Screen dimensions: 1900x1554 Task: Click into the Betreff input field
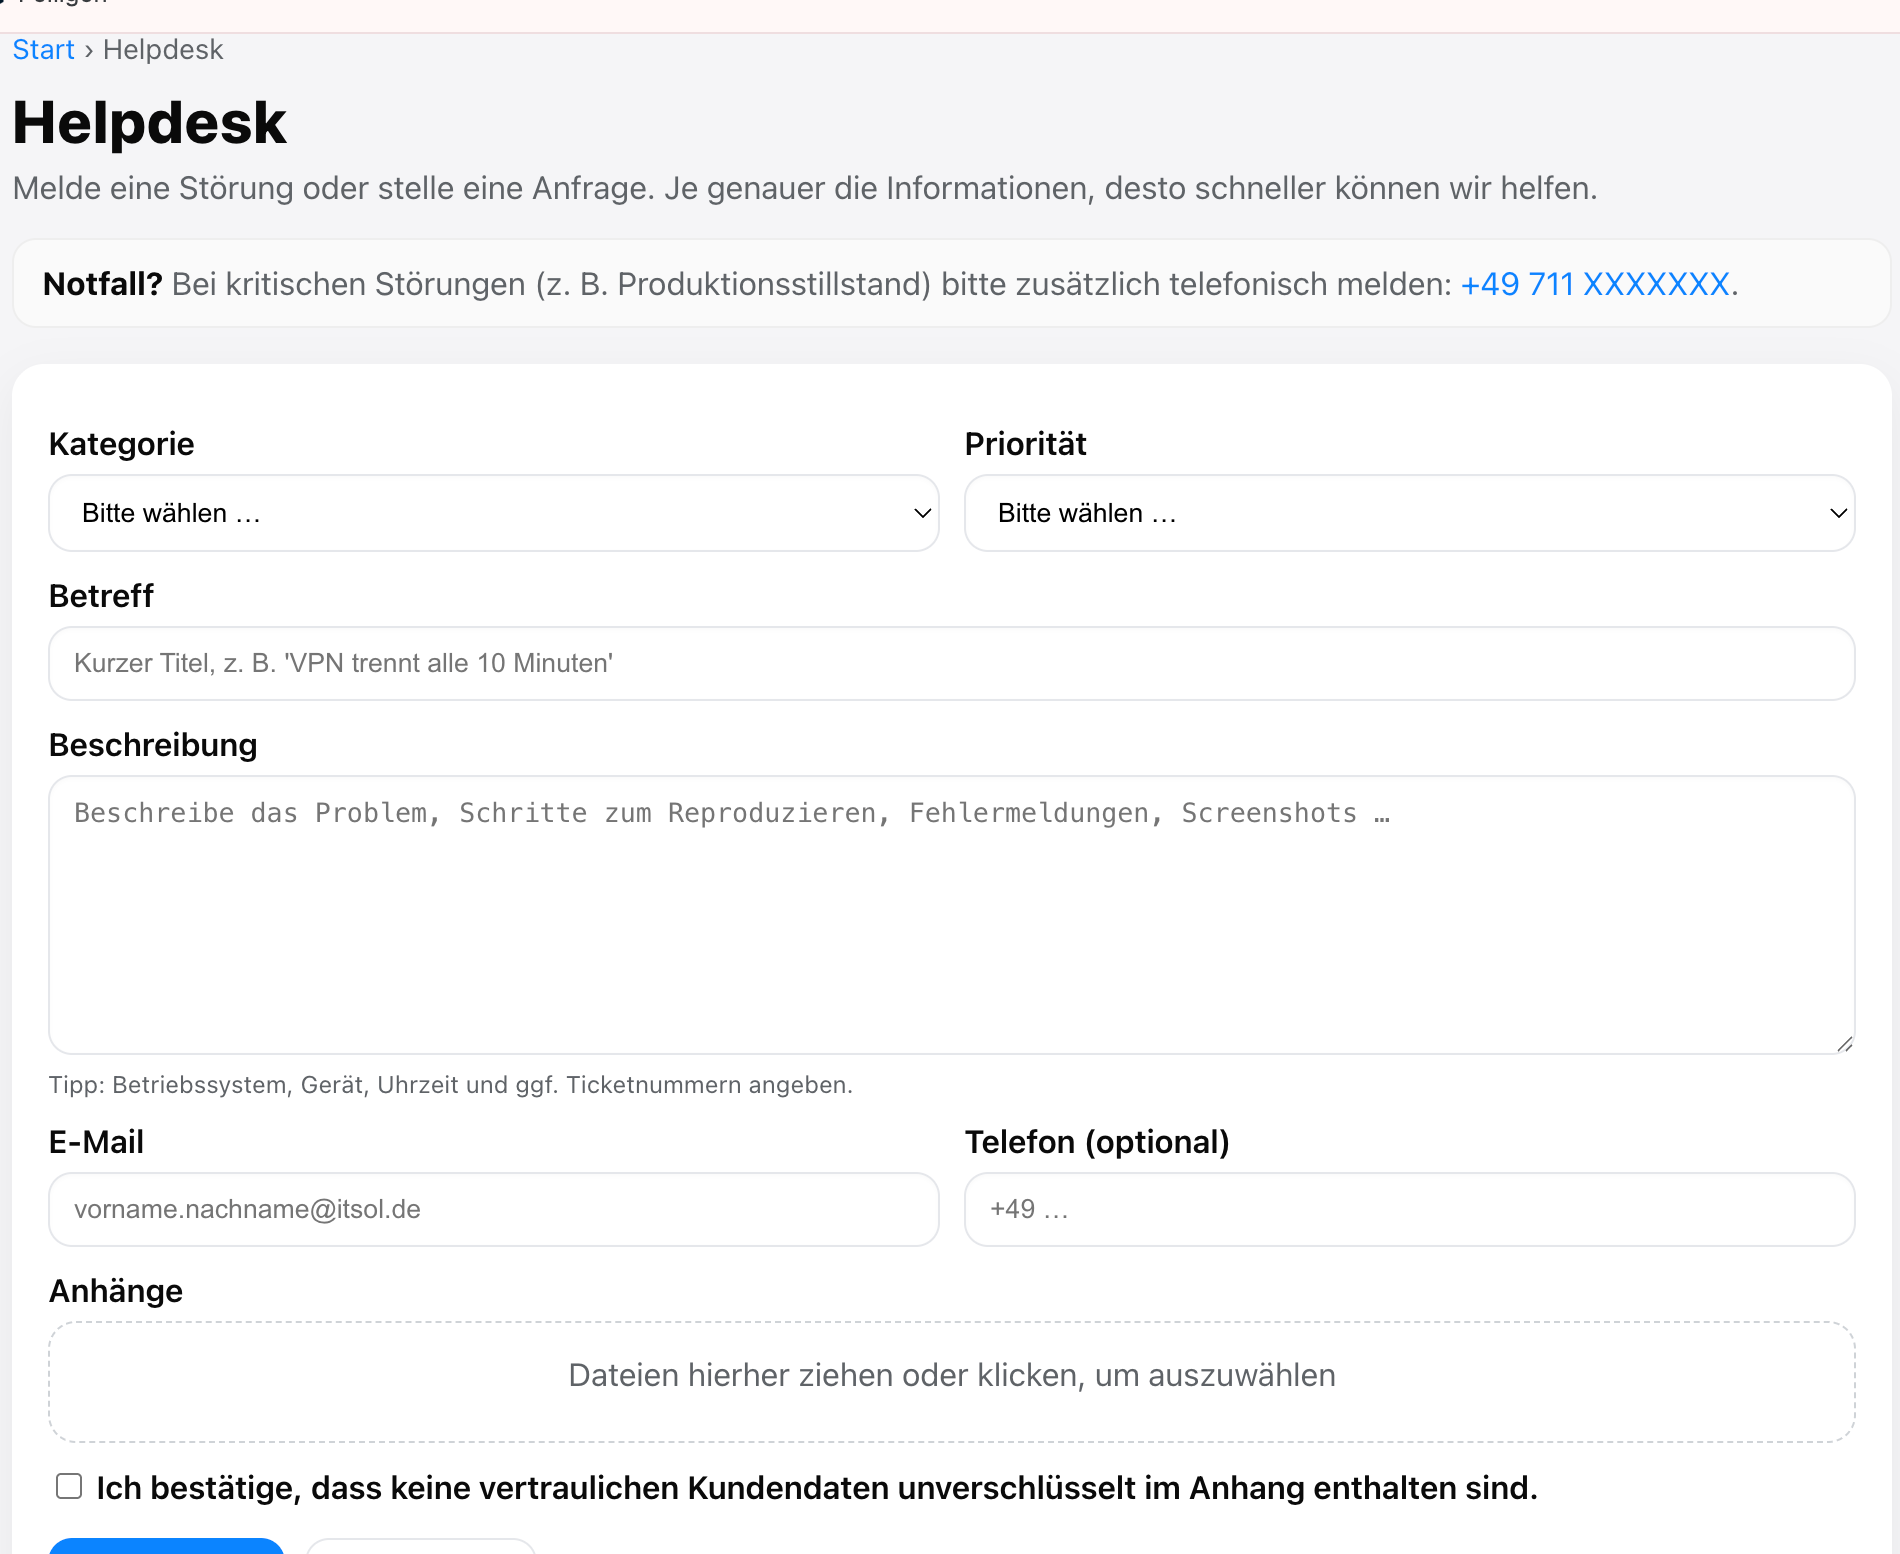tap(950, 663)
